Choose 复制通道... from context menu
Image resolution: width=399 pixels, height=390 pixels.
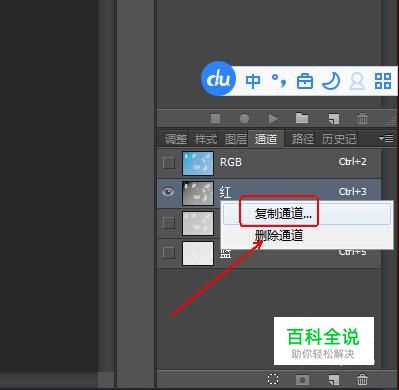307,214
